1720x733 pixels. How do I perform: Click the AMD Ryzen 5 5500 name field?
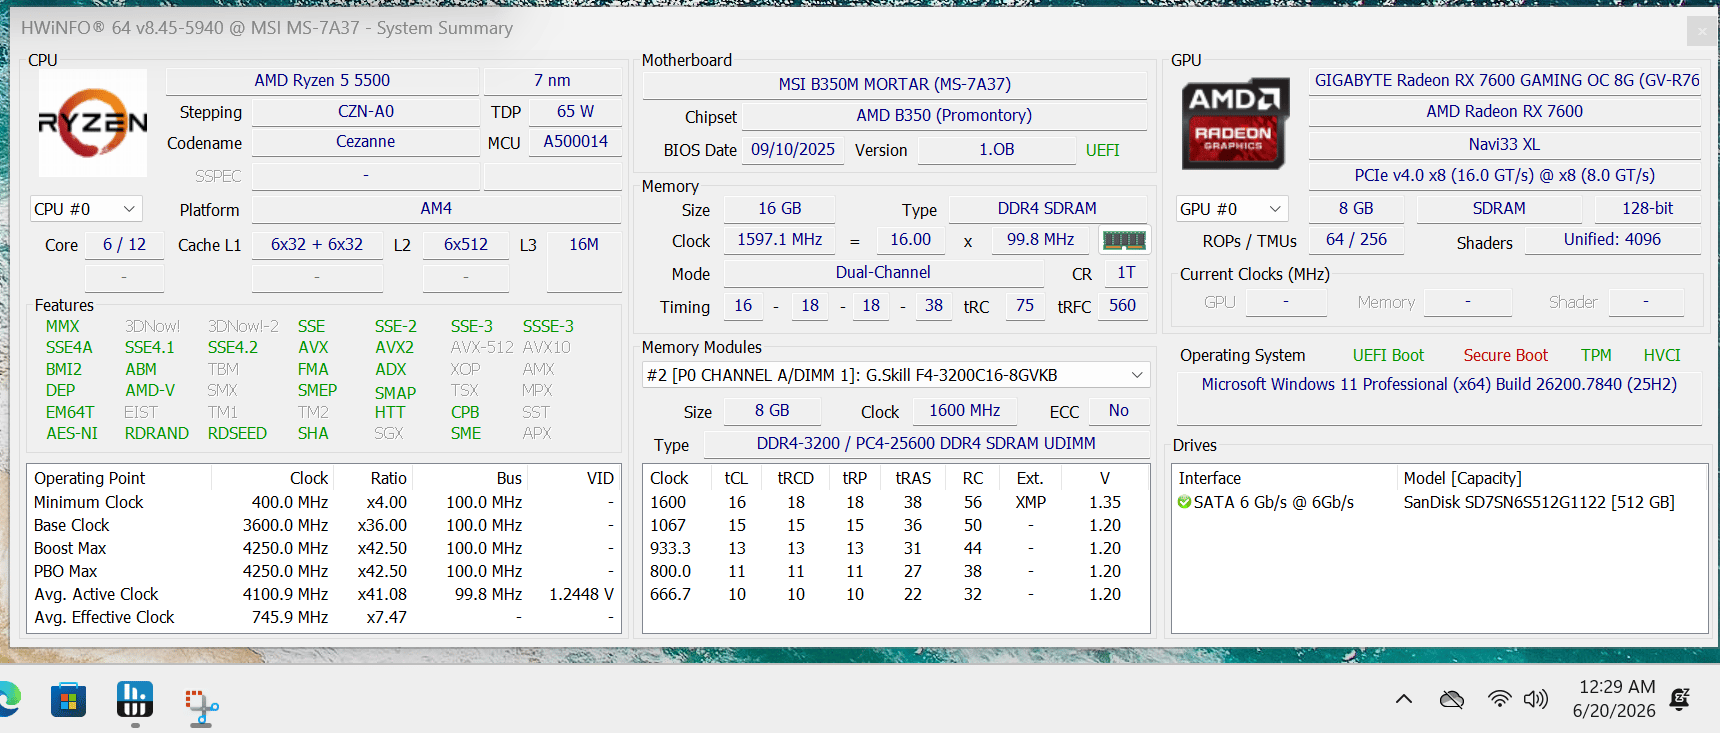322,81
